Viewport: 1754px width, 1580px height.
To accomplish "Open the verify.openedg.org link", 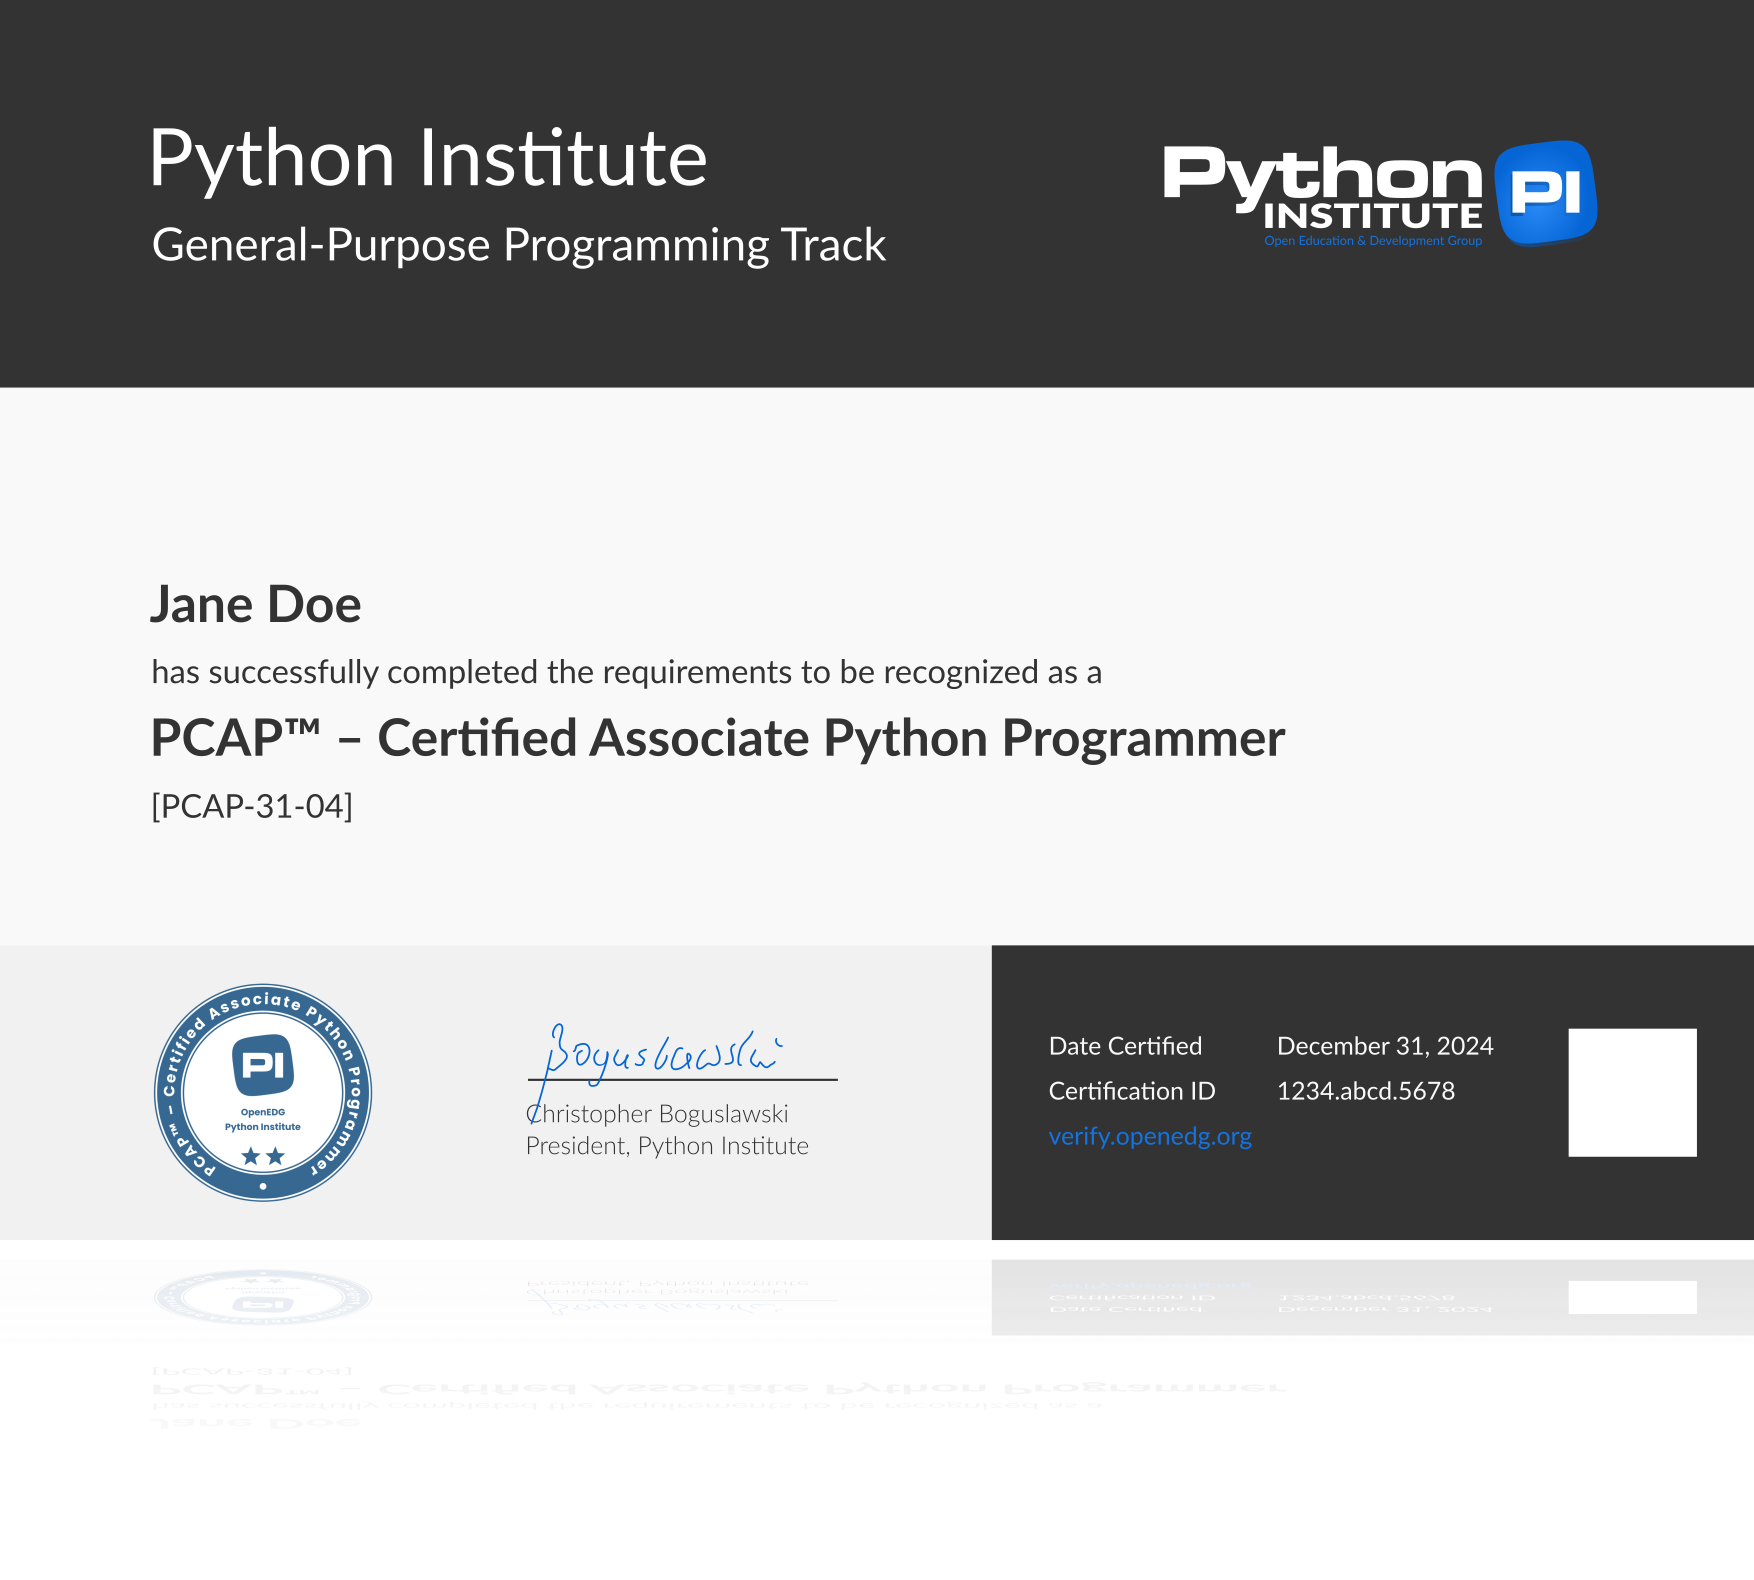I will coord(1150,1137).
